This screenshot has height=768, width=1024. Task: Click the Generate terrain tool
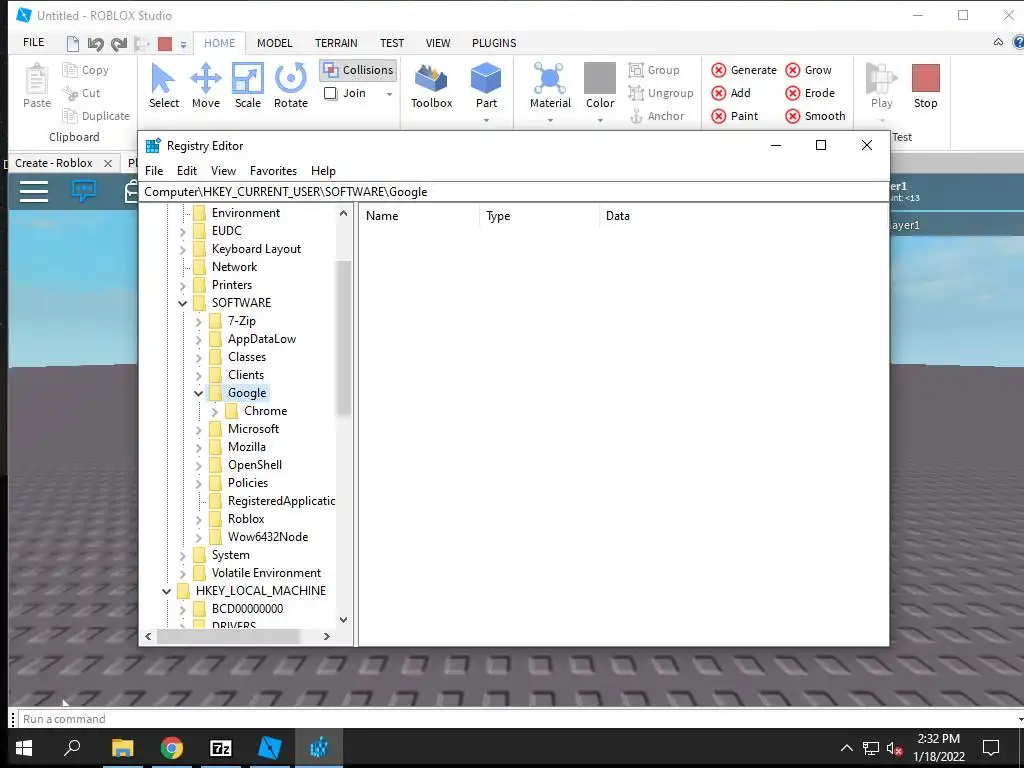pyautogui.click(x=744, y=70)
